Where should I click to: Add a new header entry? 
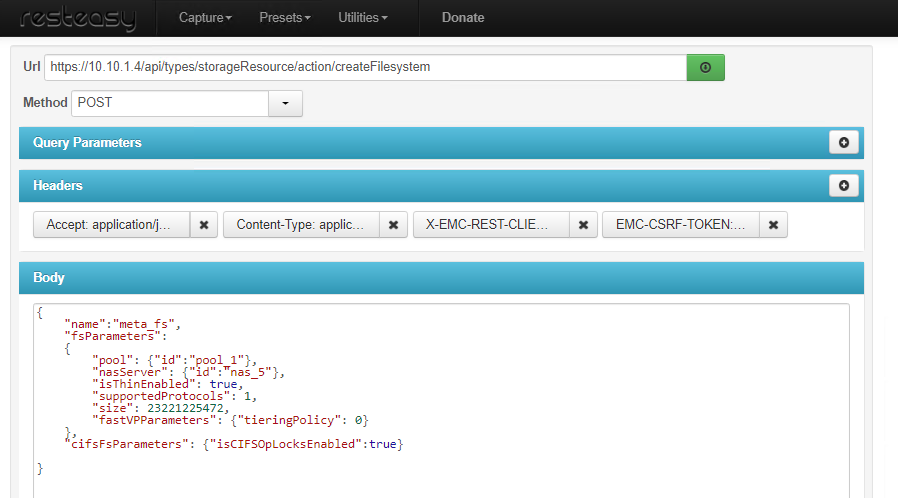coord(843,186)
